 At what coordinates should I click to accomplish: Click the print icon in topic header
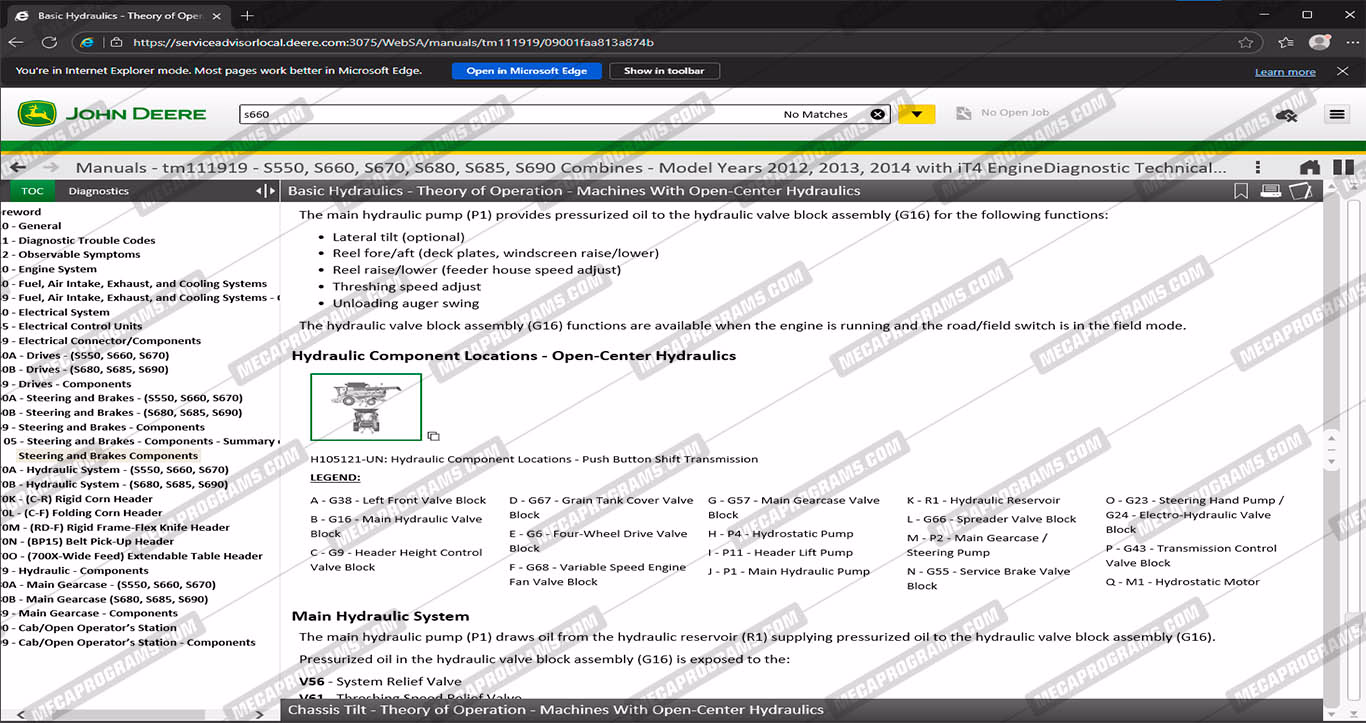pos(1270,191)
